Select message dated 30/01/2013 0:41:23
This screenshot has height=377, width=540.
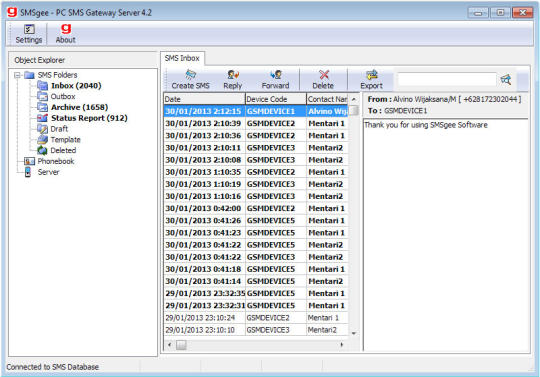click(x=256, y=233)
